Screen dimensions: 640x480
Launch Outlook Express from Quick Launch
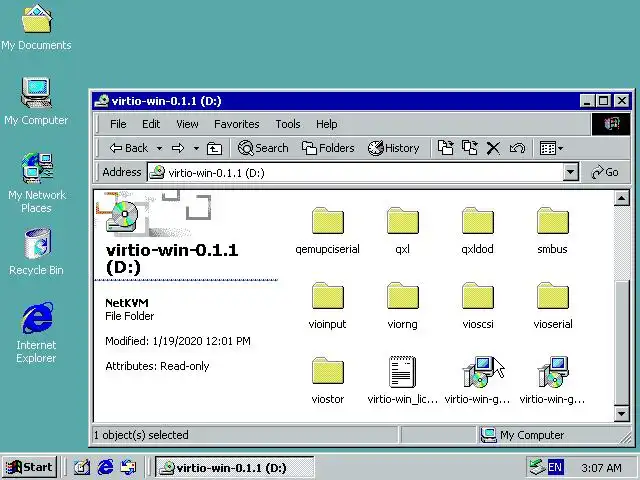click(129, 467)
